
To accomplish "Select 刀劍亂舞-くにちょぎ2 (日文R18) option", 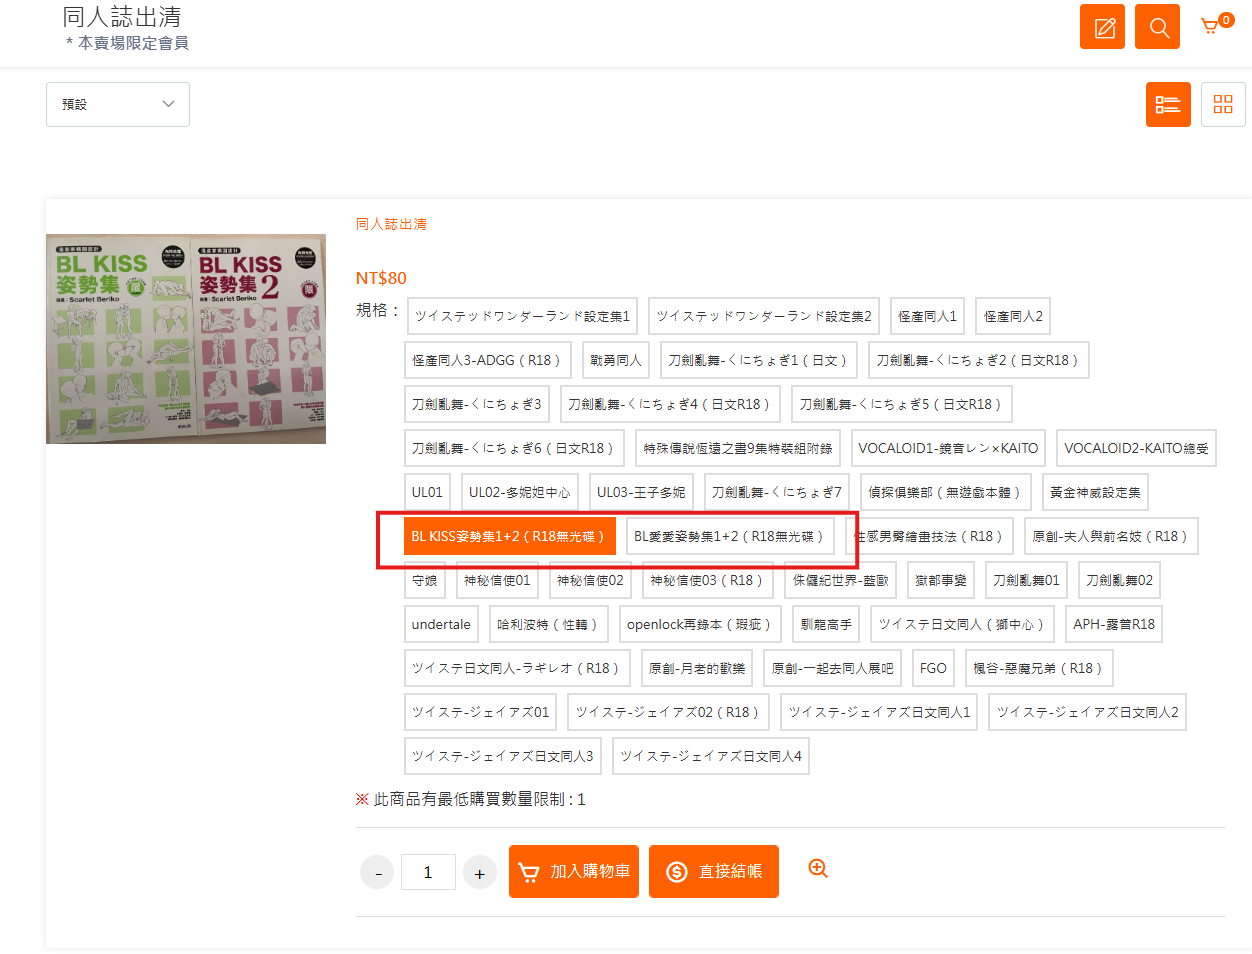I will click(979, 360).
